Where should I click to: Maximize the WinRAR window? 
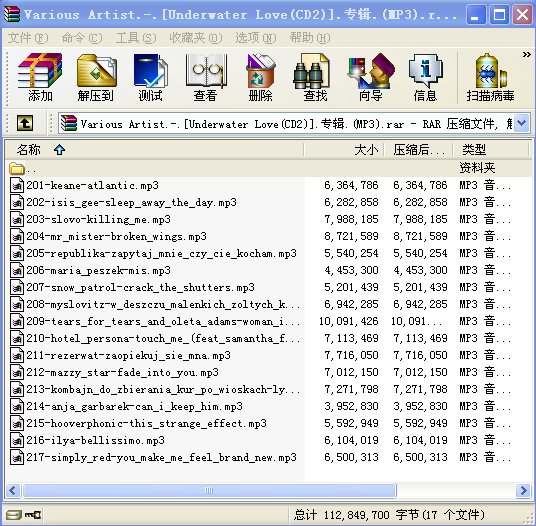(x=499, y=15)
